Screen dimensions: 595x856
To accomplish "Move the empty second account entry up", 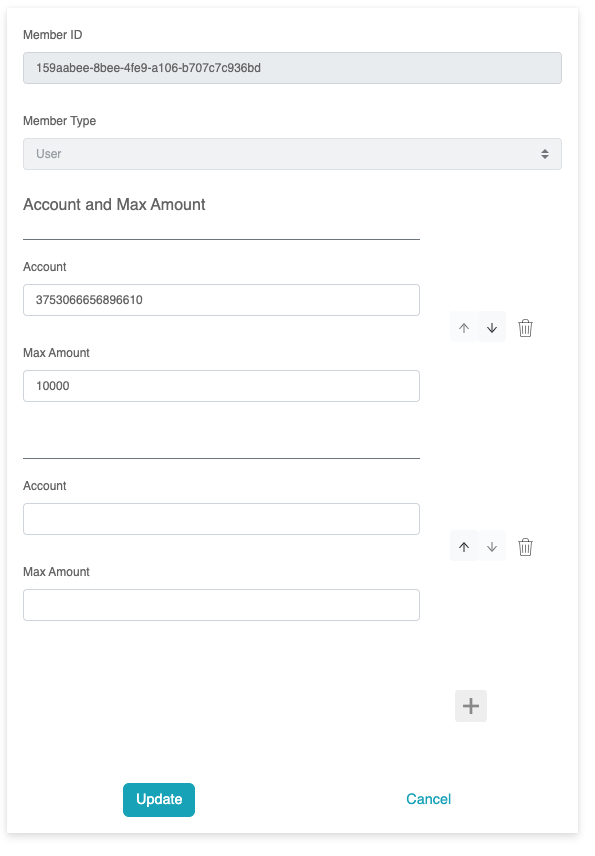I will click(464, 546).
